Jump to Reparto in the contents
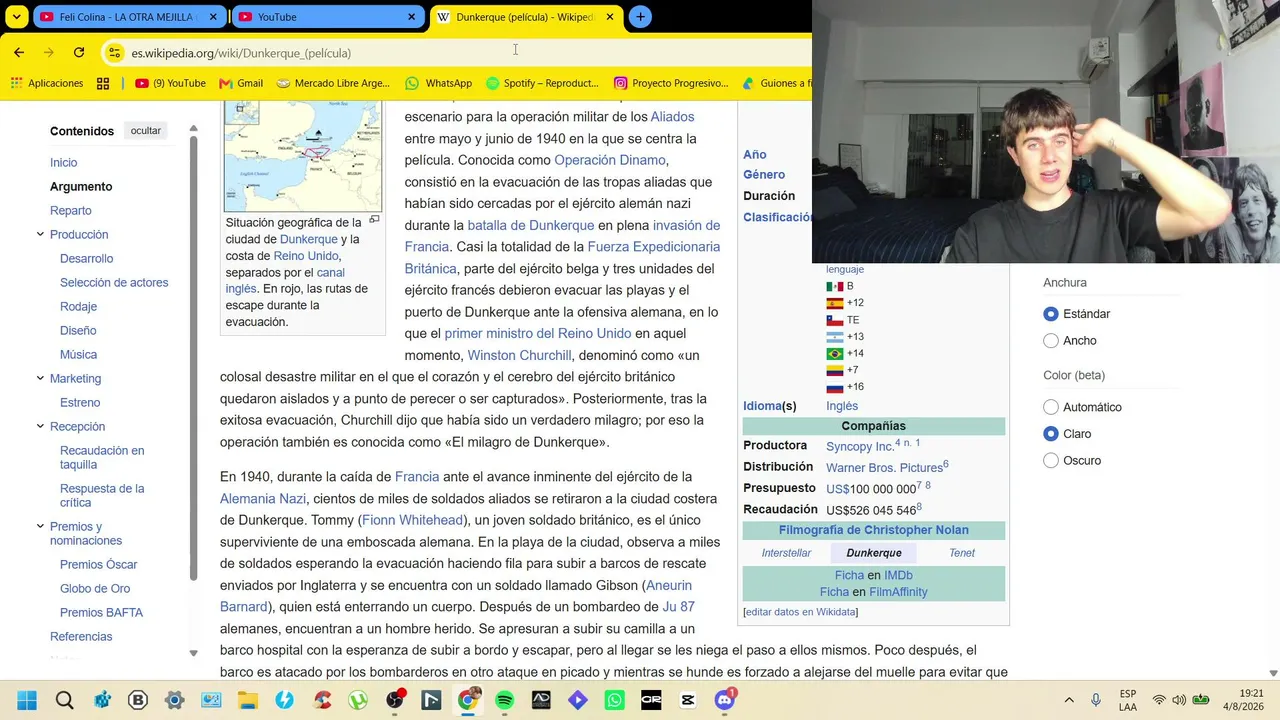This screenshot has height=720, width=1280. 71,211
